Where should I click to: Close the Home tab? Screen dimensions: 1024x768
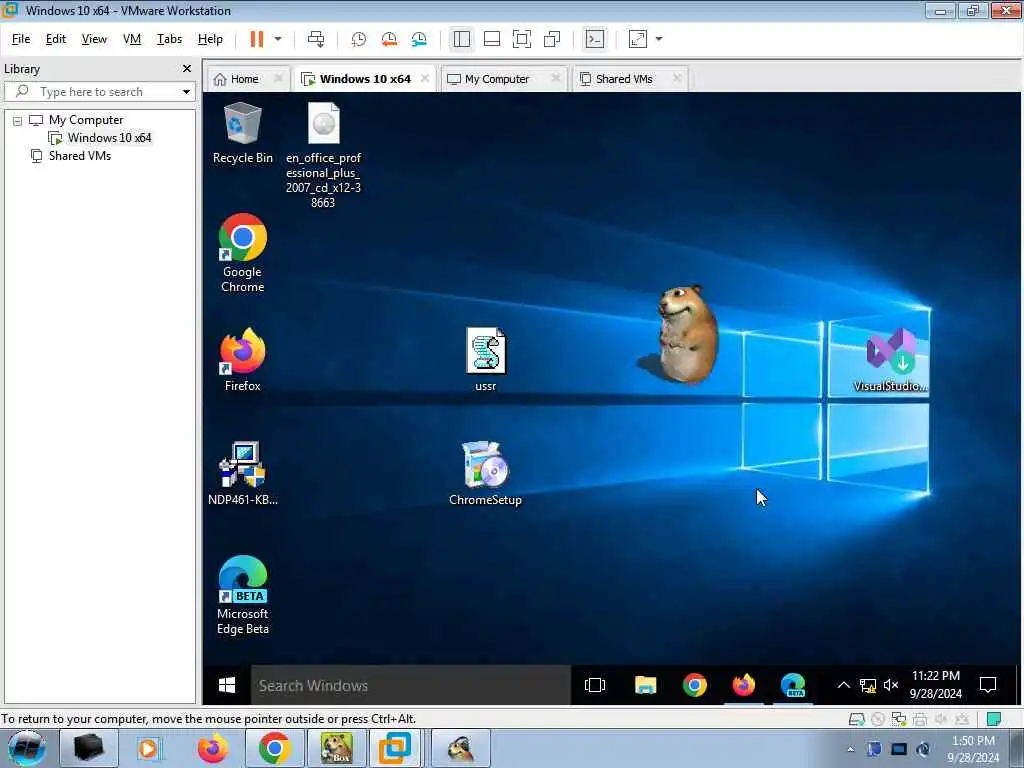tap(278, 78)
